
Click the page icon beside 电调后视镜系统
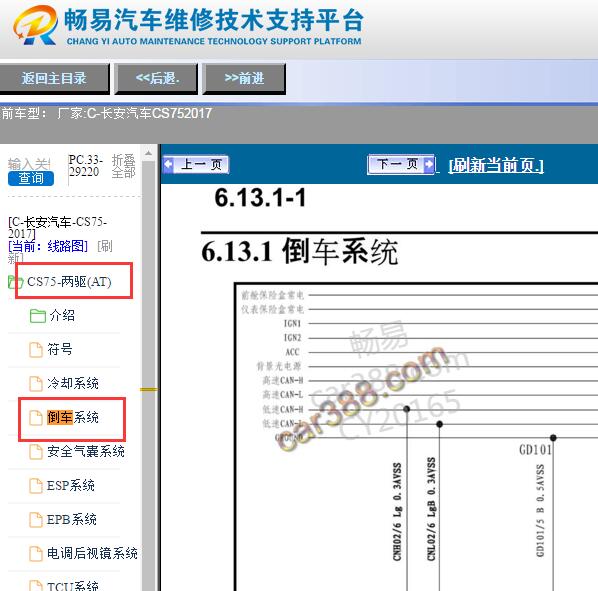click(x=36, y=554)
